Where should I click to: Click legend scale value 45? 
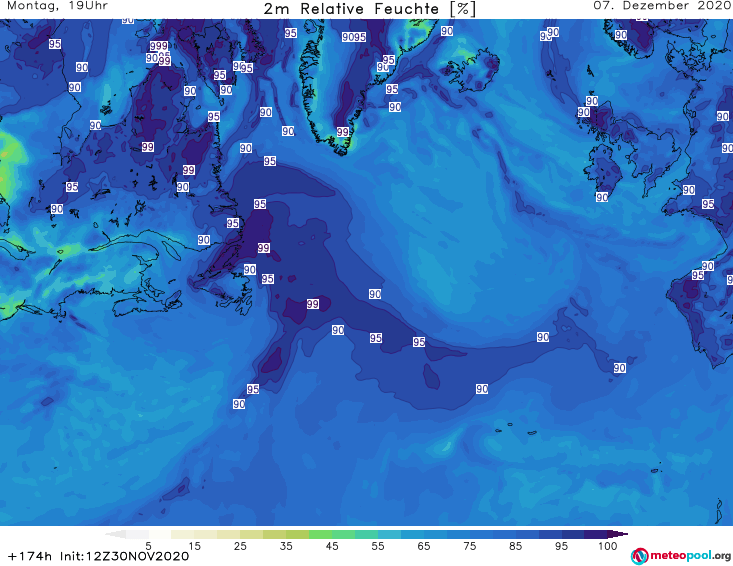(x=332, y=546)
